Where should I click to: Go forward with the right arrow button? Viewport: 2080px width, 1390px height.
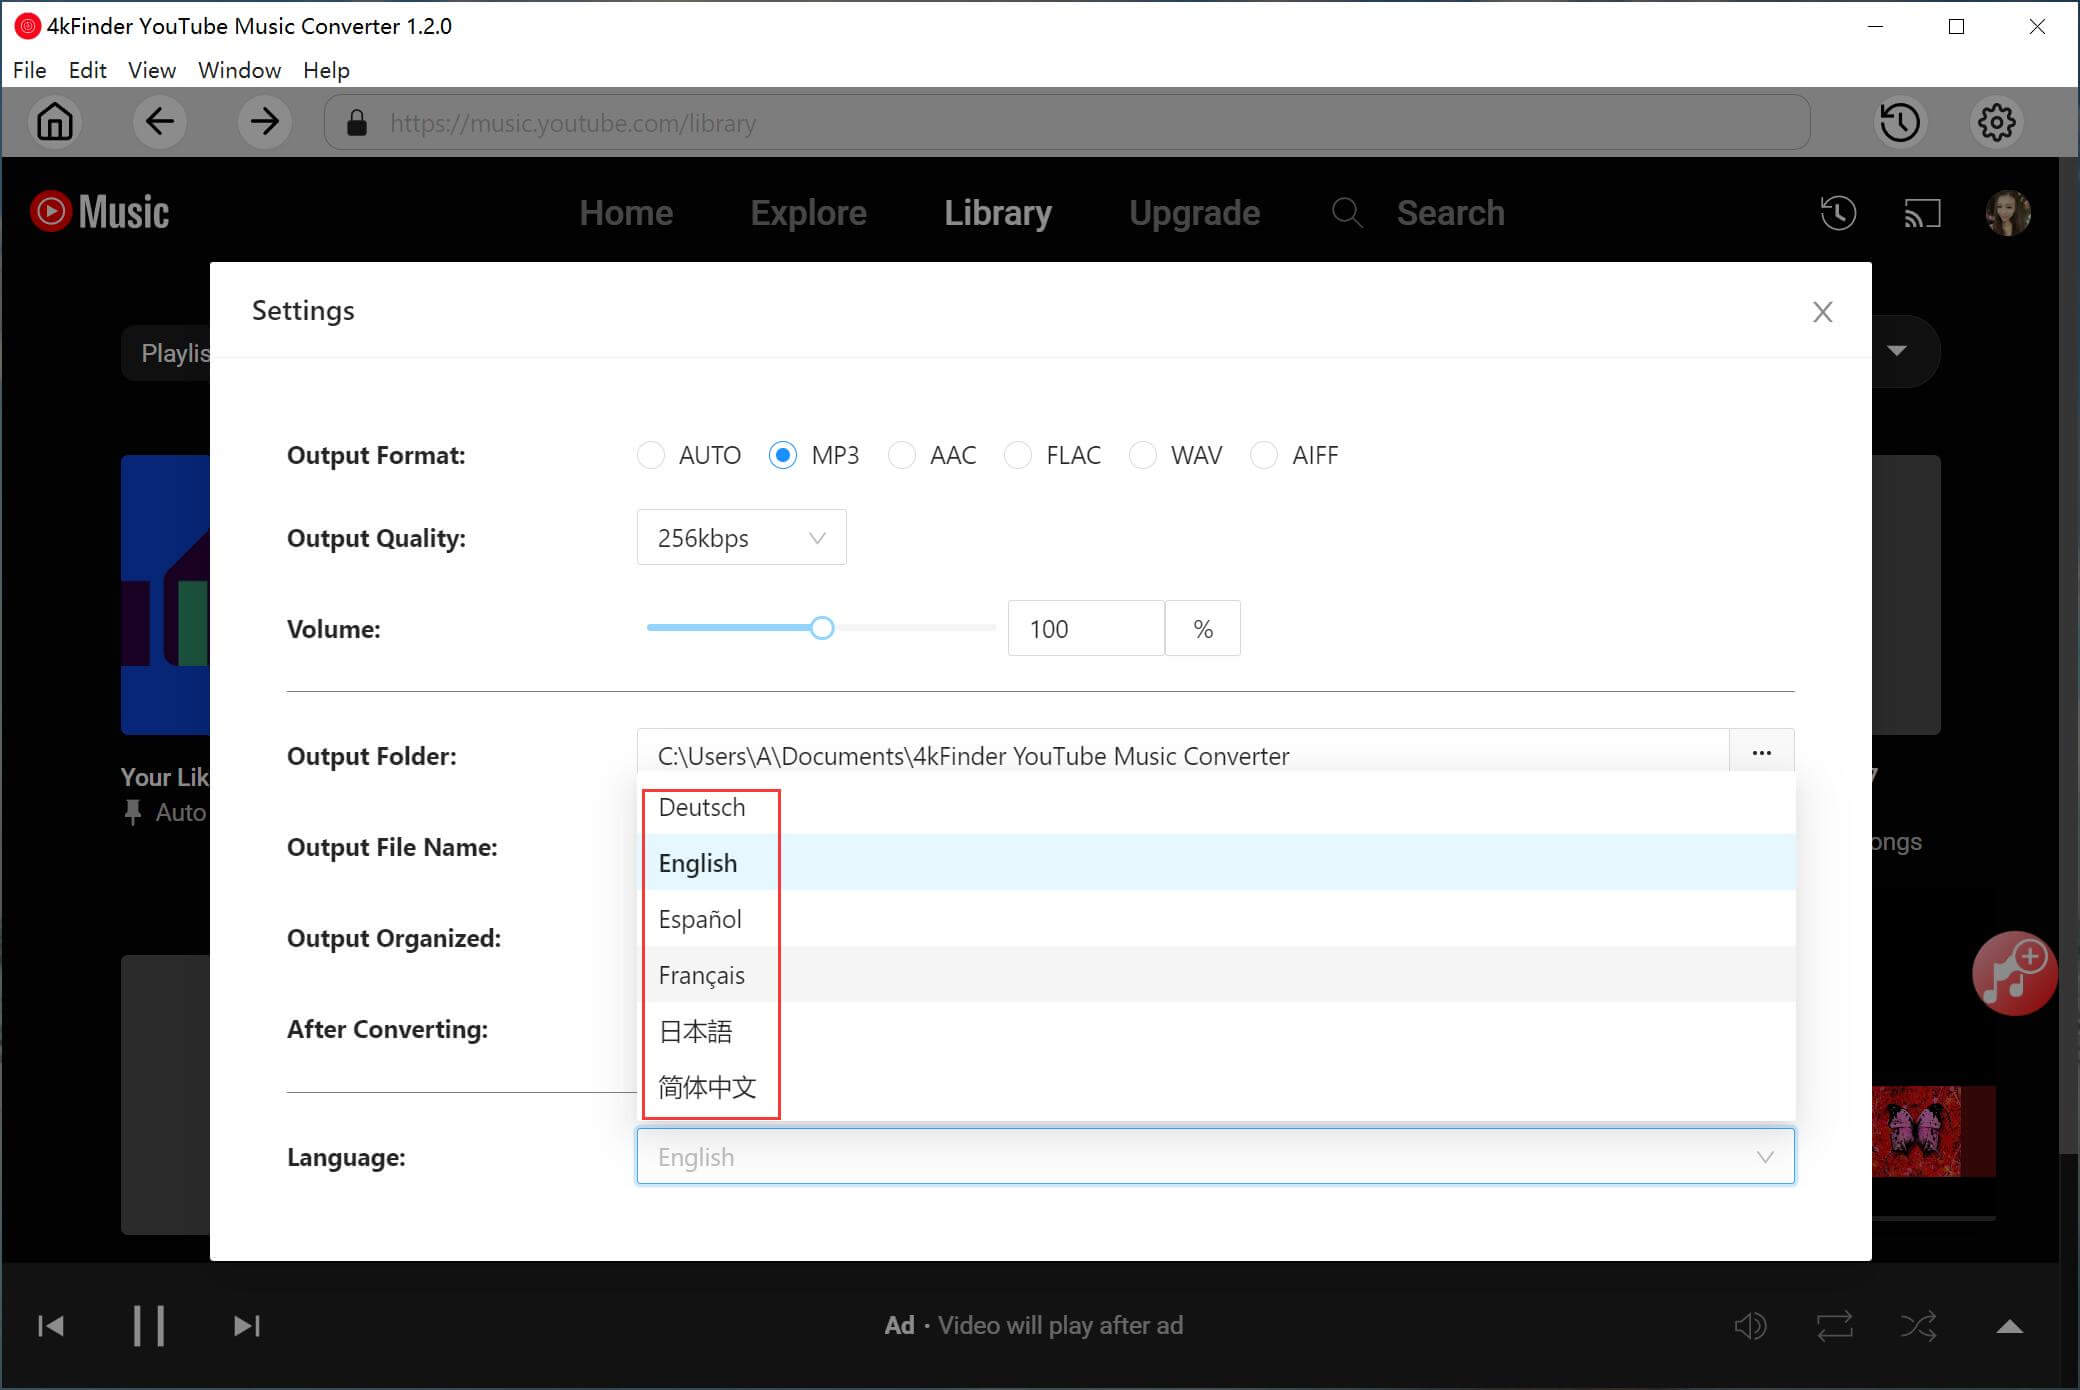coord(264,122)
